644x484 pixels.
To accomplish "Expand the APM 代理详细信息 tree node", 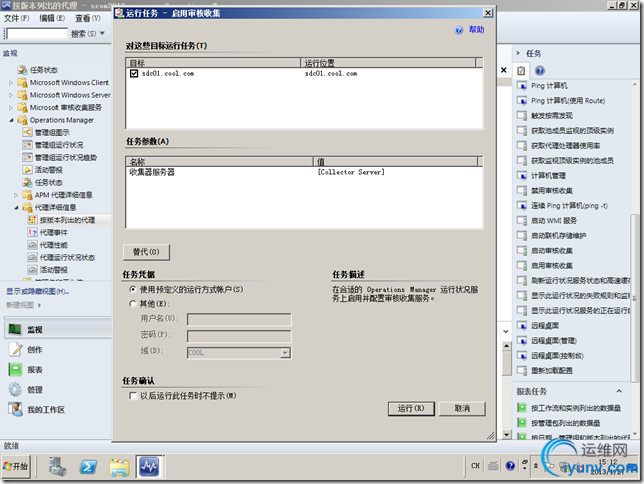I will click(x=16, y=195).
